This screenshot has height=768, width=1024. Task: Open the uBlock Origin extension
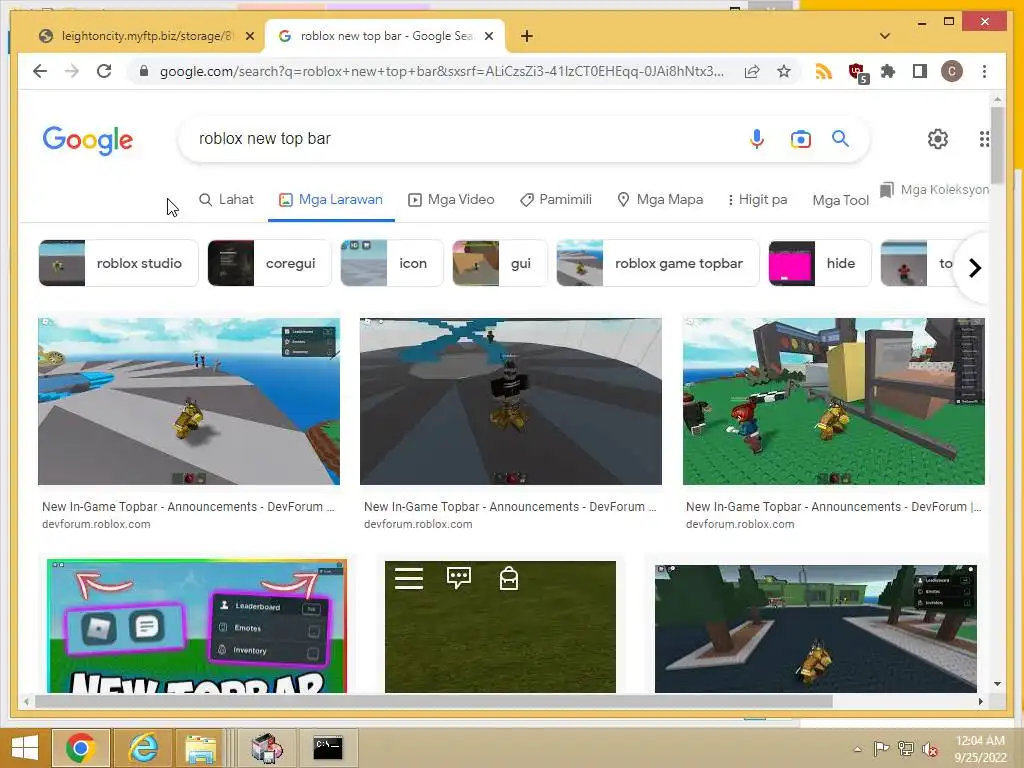(857, 72)
